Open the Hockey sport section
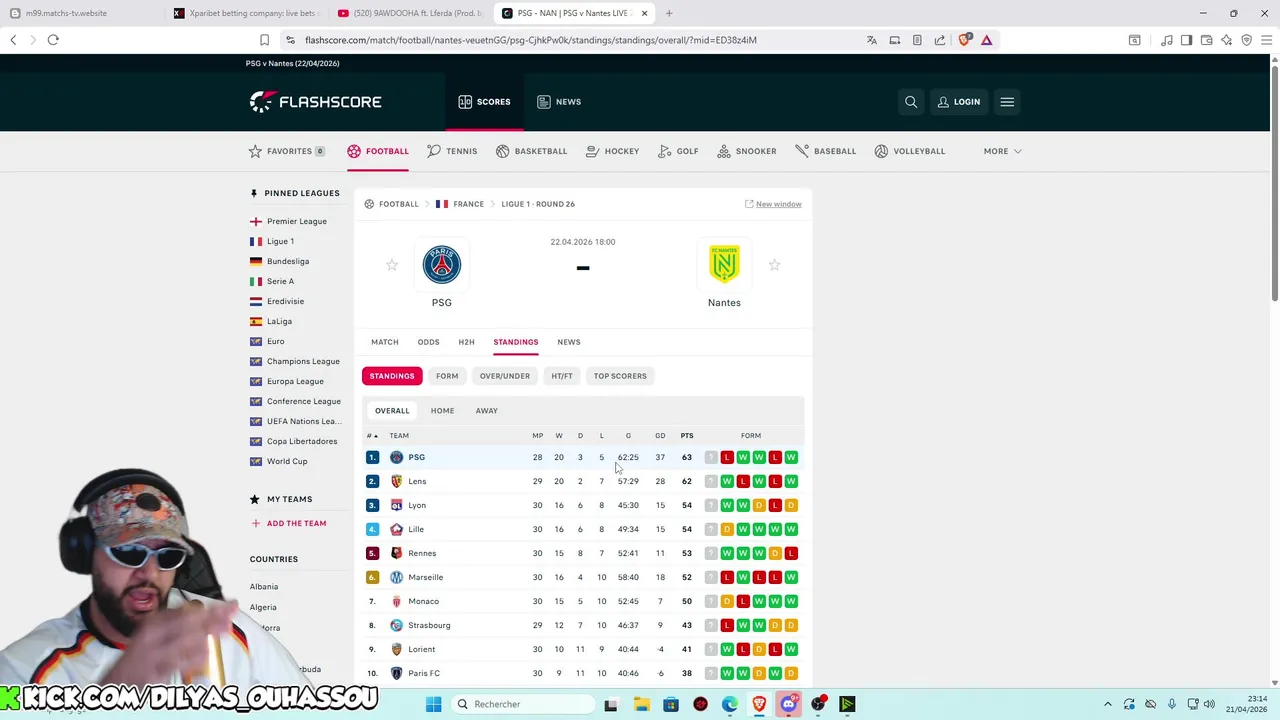 (612, 151)
